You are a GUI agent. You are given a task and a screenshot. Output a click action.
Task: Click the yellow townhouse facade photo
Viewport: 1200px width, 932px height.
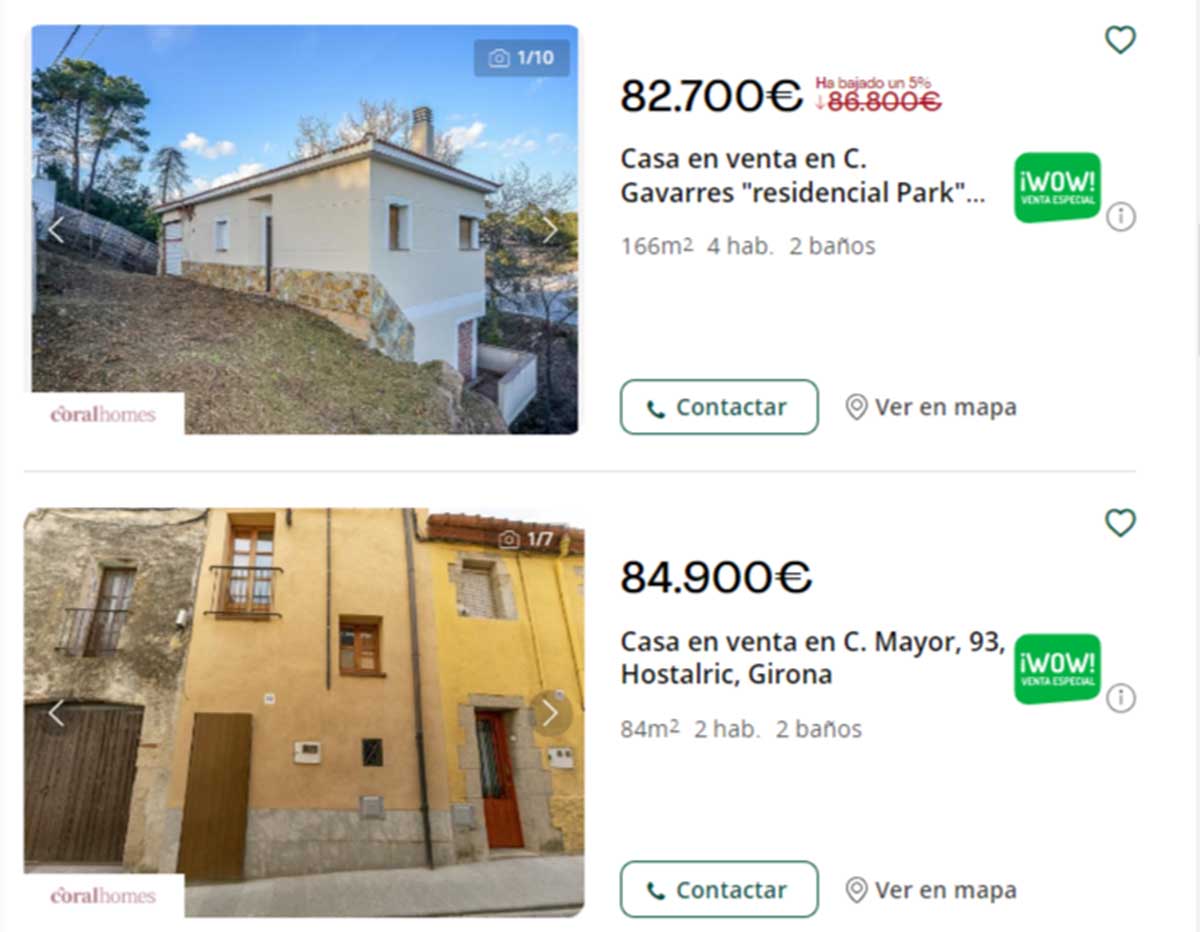304,712
